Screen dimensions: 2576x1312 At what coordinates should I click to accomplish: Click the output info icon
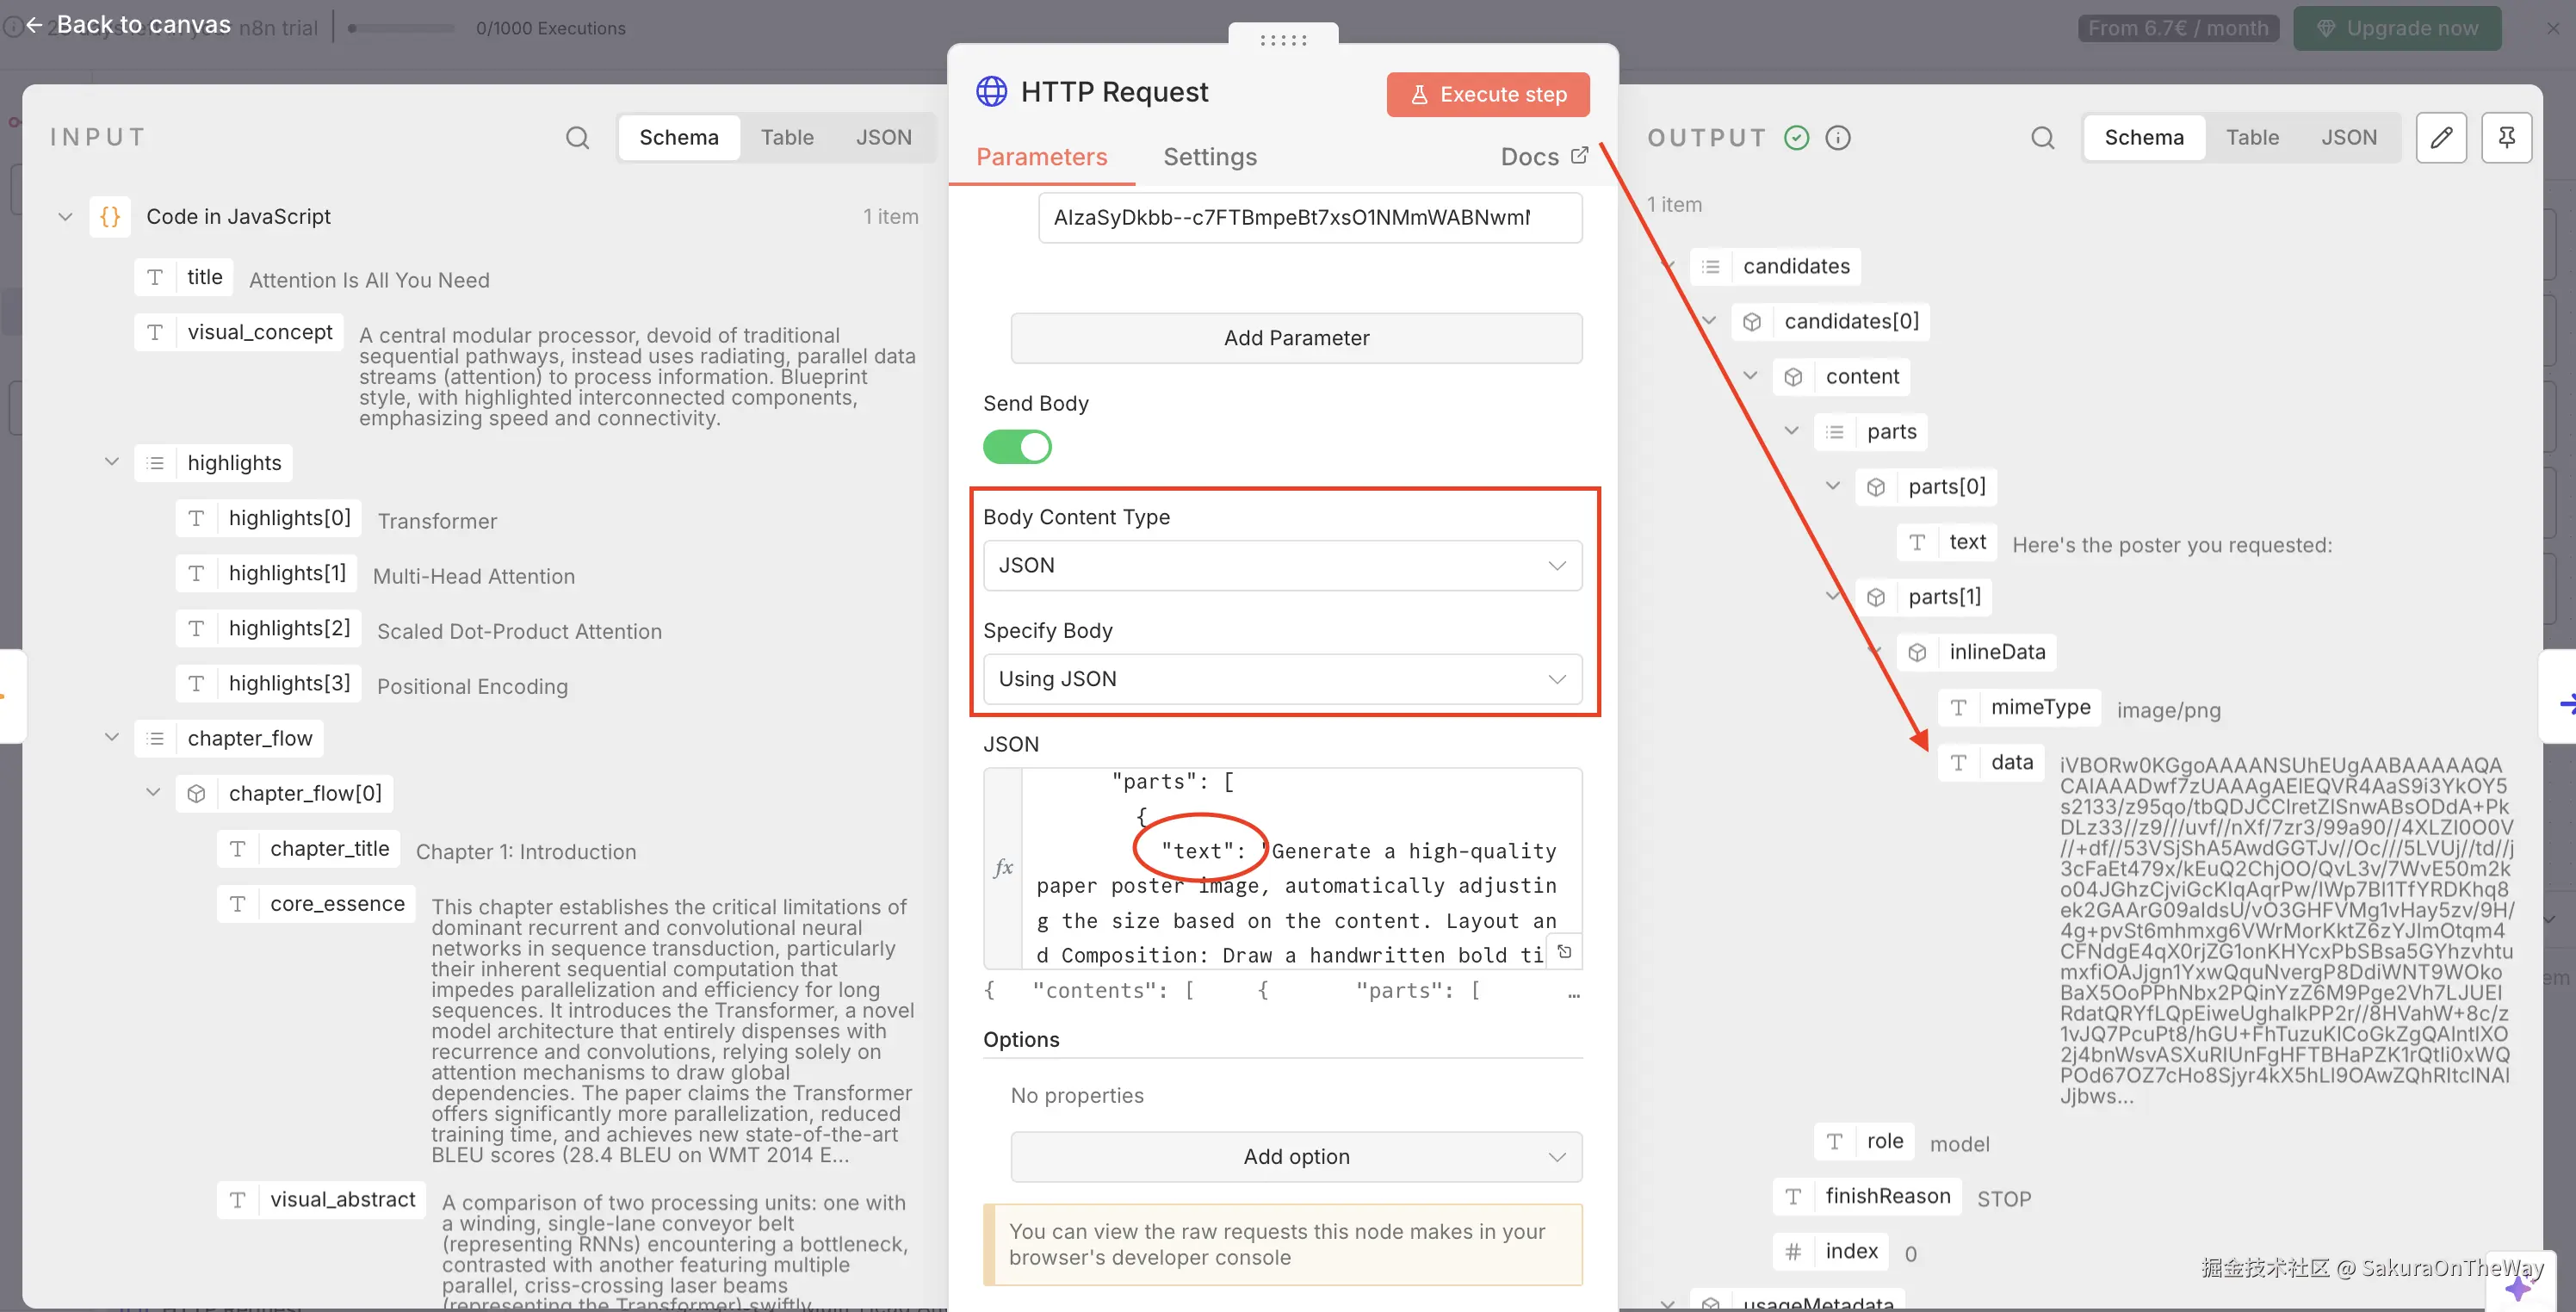pos(1838,137)
